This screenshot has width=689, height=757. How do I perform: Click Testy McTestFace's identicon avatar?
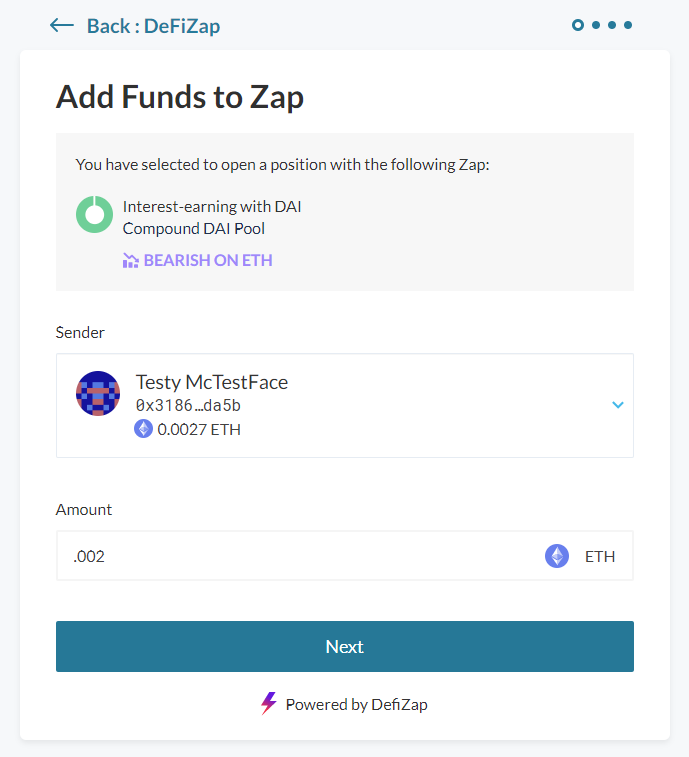98,393
